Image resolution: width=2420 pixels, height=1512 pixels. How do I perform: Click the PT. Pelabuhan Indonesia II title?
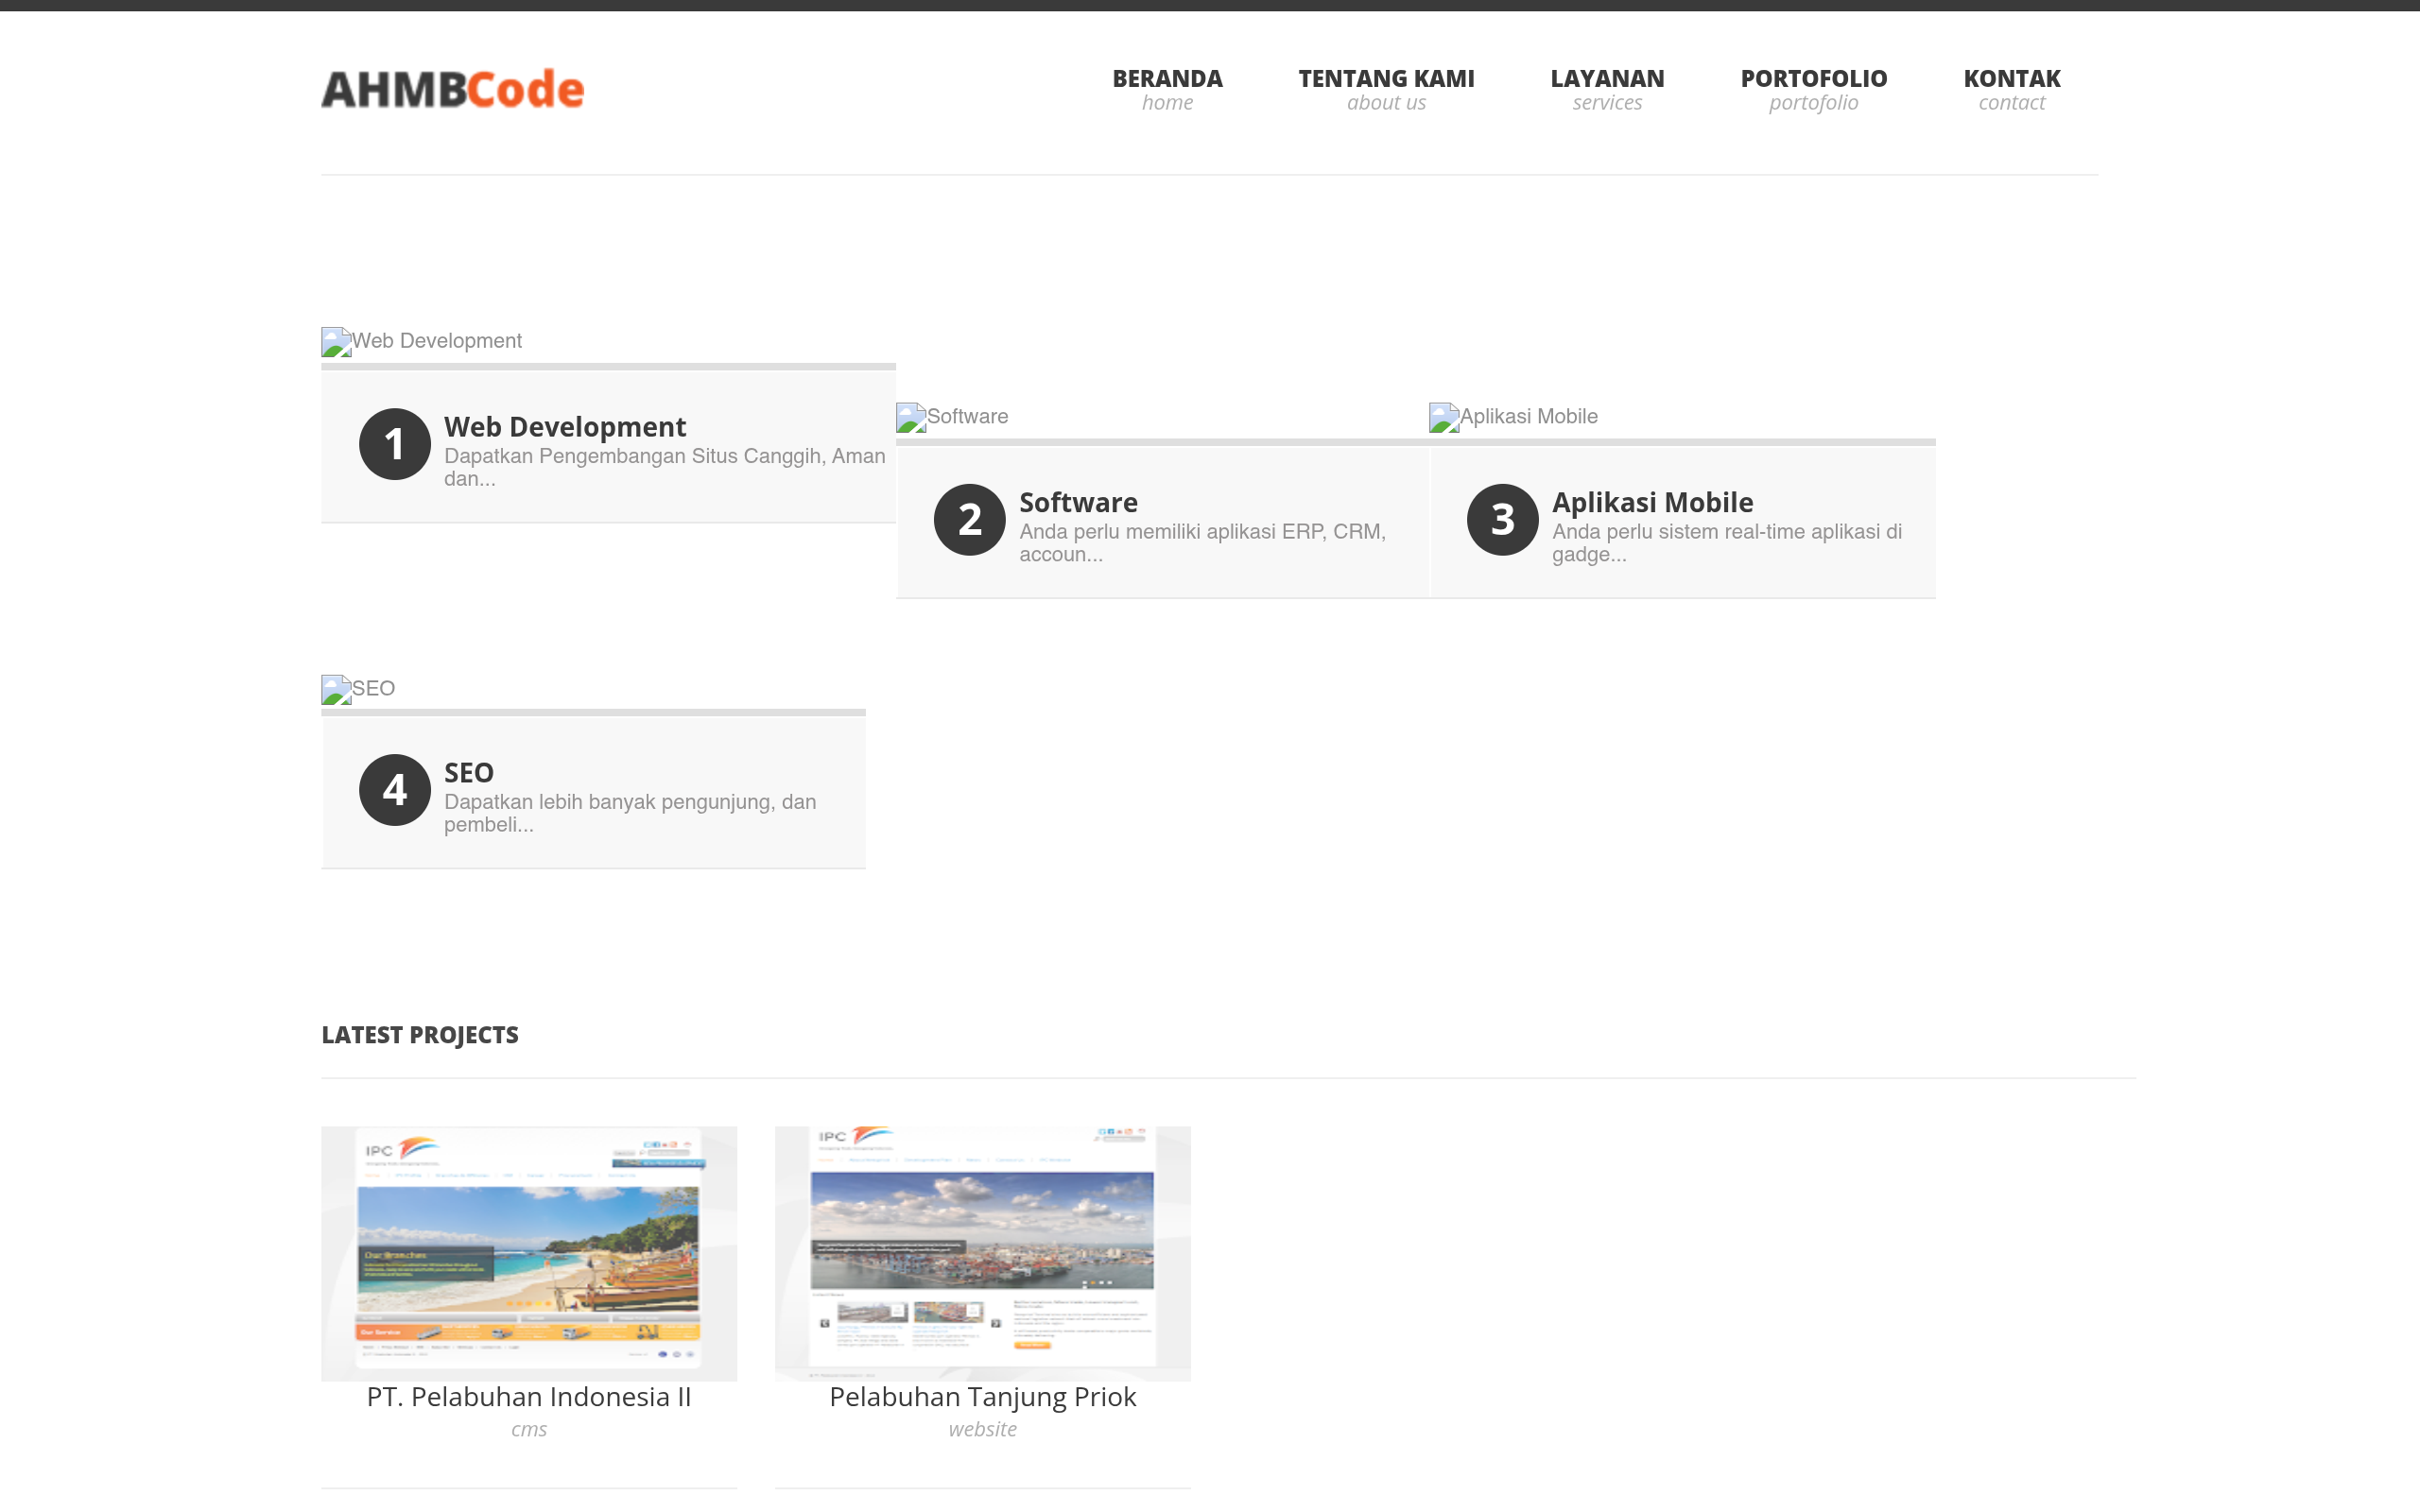pyautogui.click(x=529, y=1397)
